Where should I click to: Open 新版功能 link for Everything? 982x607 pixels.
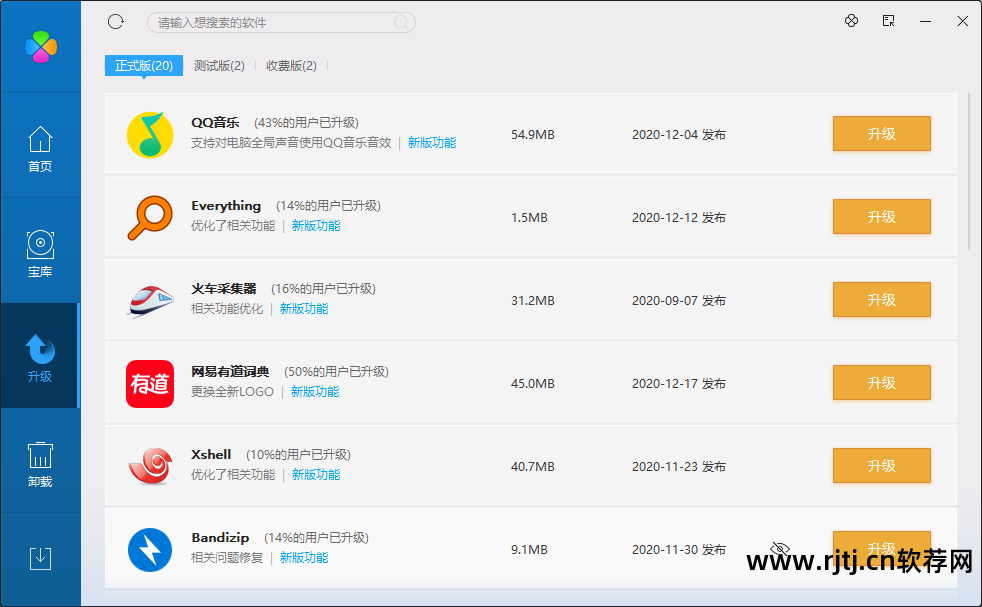[316, 226]
